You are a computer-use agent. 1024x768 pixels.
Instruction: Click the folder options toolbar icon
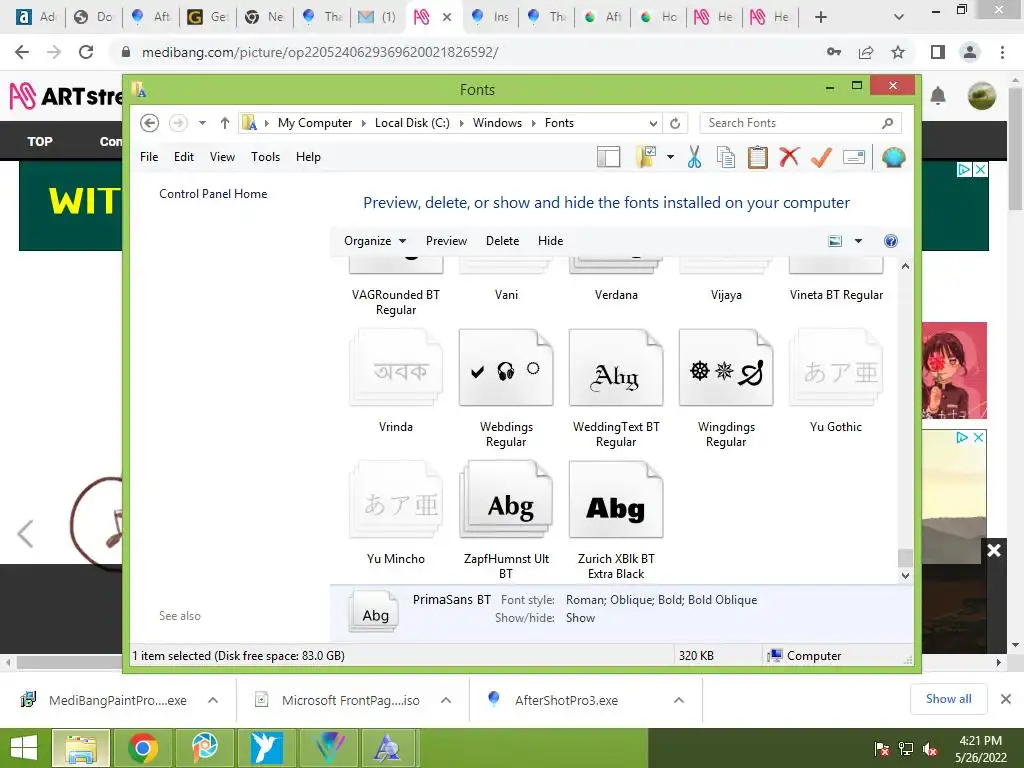[x=645, y=157]
